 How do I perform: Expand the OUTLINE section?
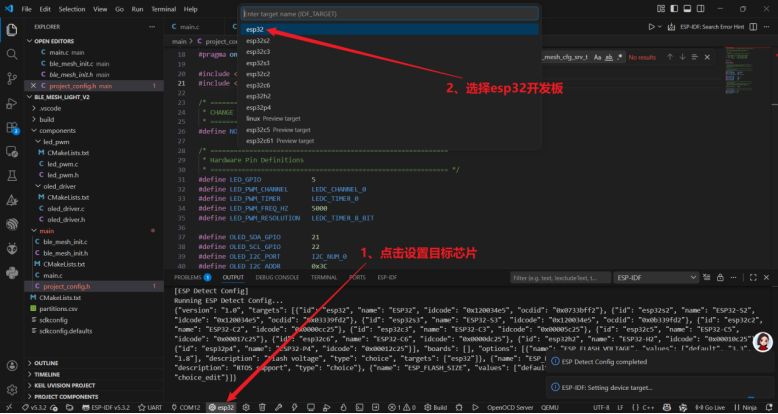point(46,363)
